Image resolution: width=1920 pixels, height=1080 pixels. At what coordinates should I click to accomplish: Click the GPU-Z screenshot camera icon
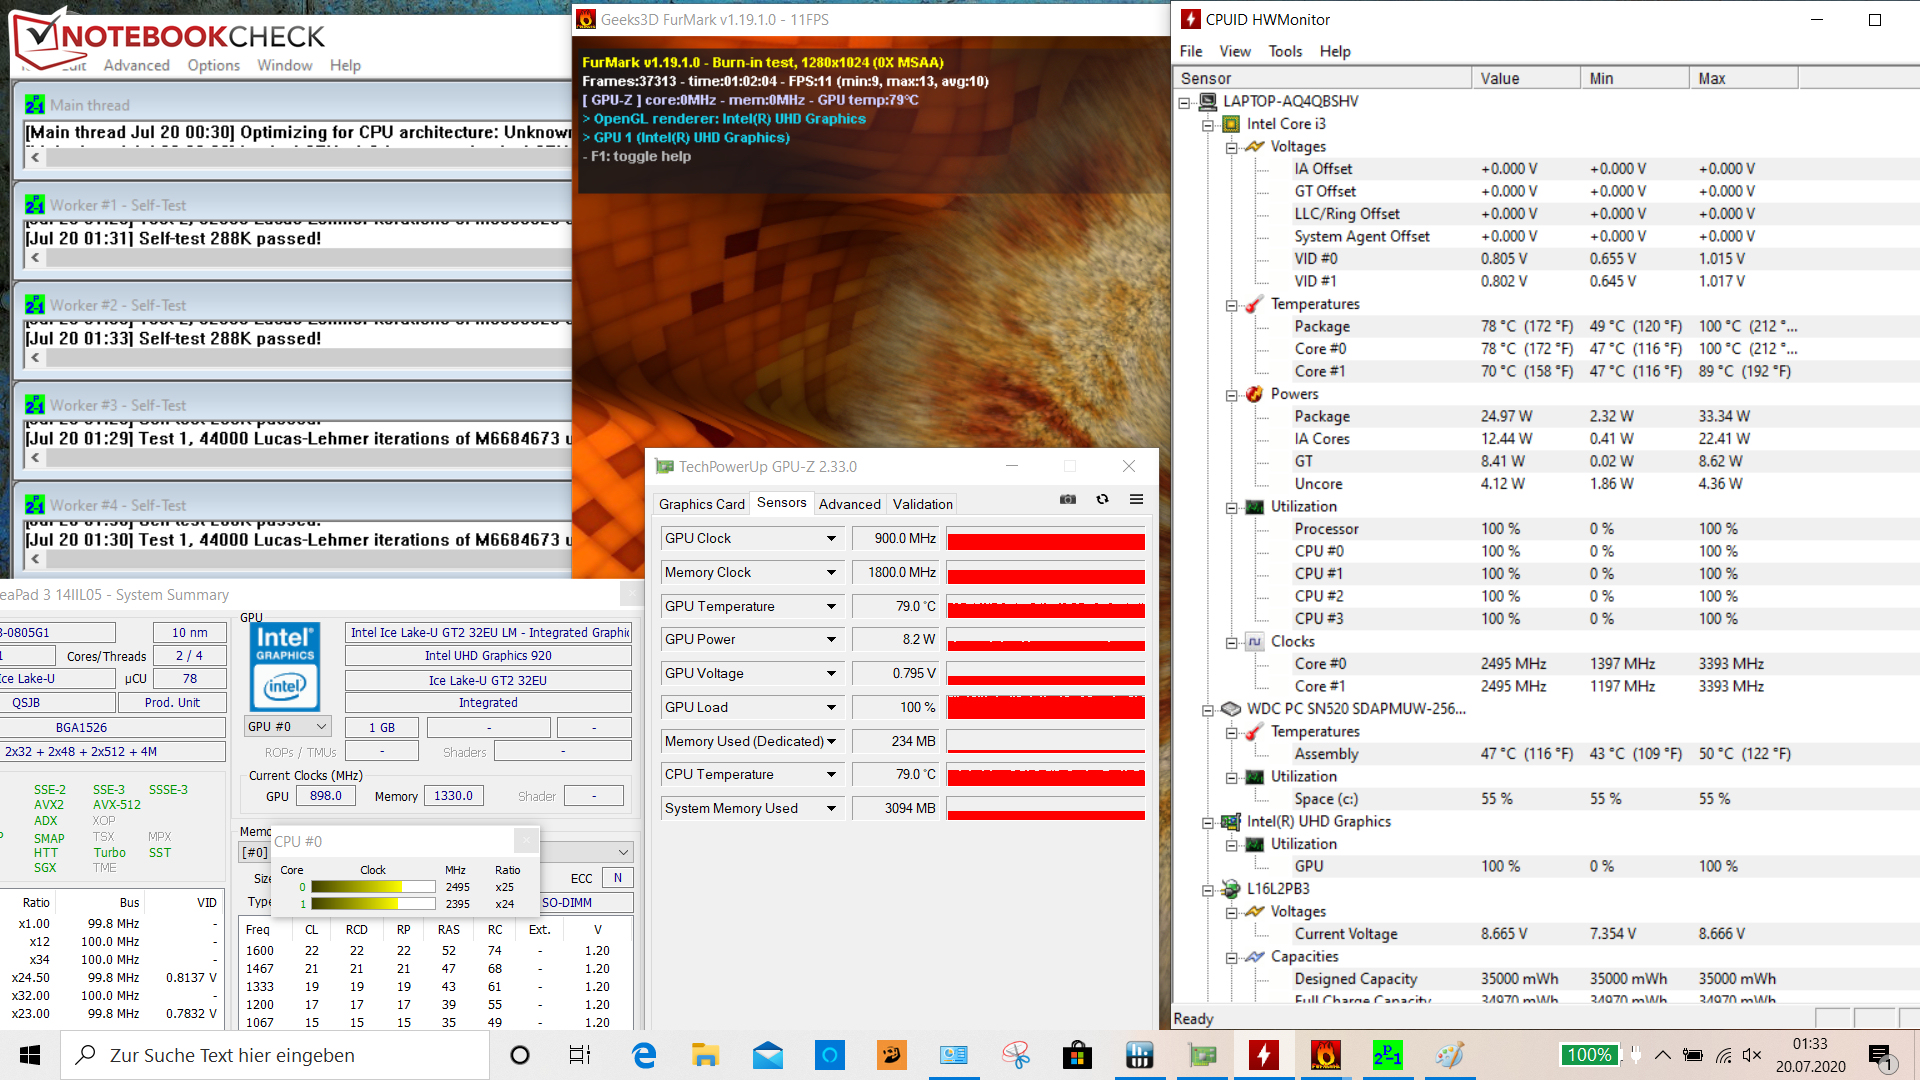click(x=1068, y=499)
